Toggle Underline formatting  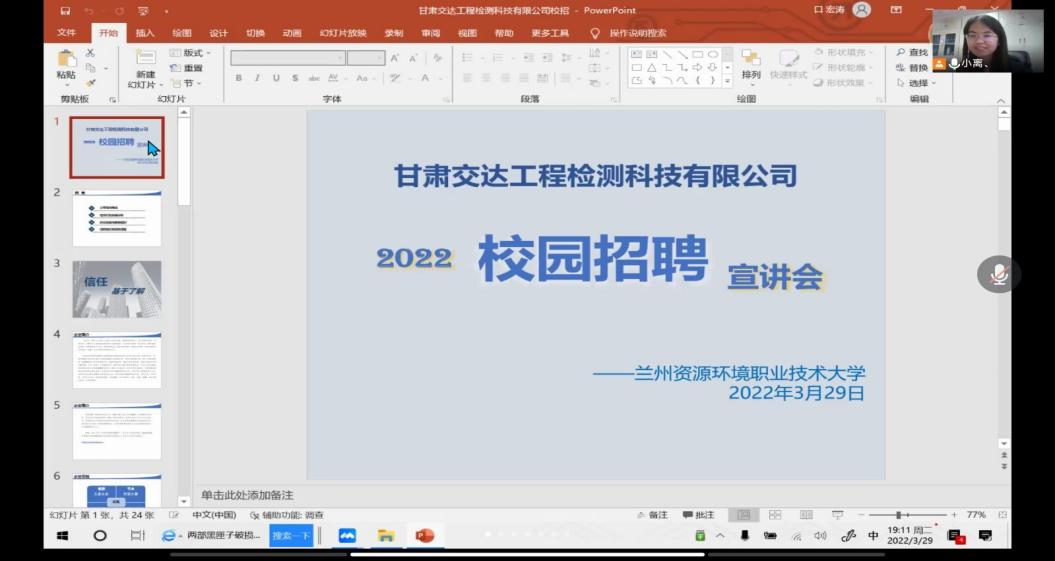[x=276, y=78]
